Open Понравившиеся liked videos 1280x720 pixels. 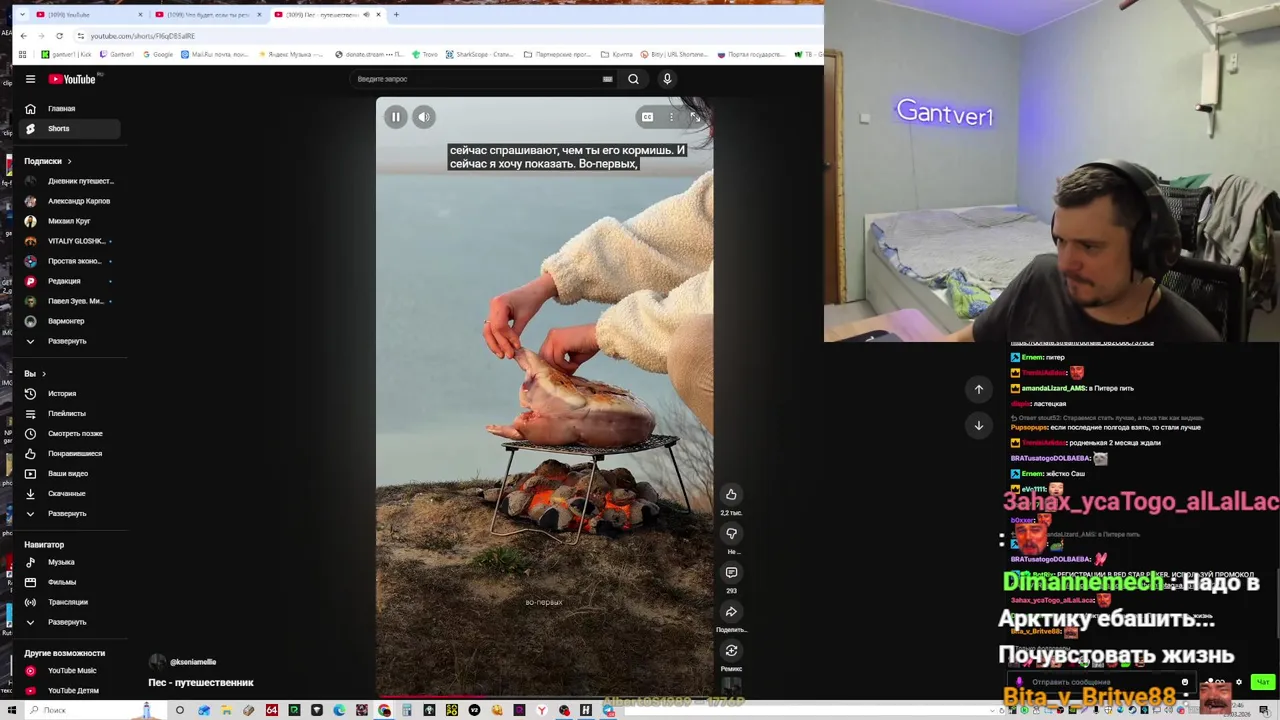click(x=69, y=453)
